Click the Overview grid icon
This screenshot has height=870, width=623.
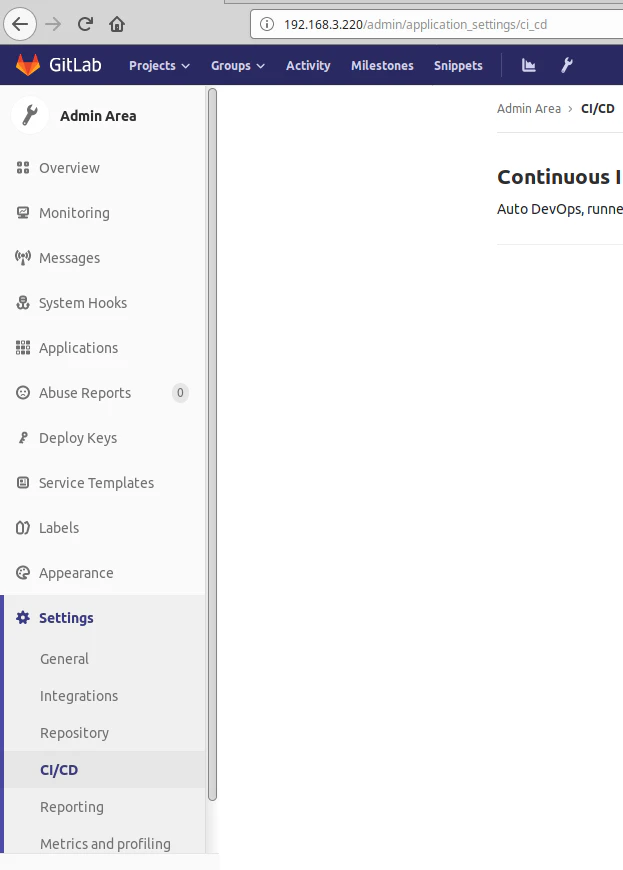(x=23, y=168)
